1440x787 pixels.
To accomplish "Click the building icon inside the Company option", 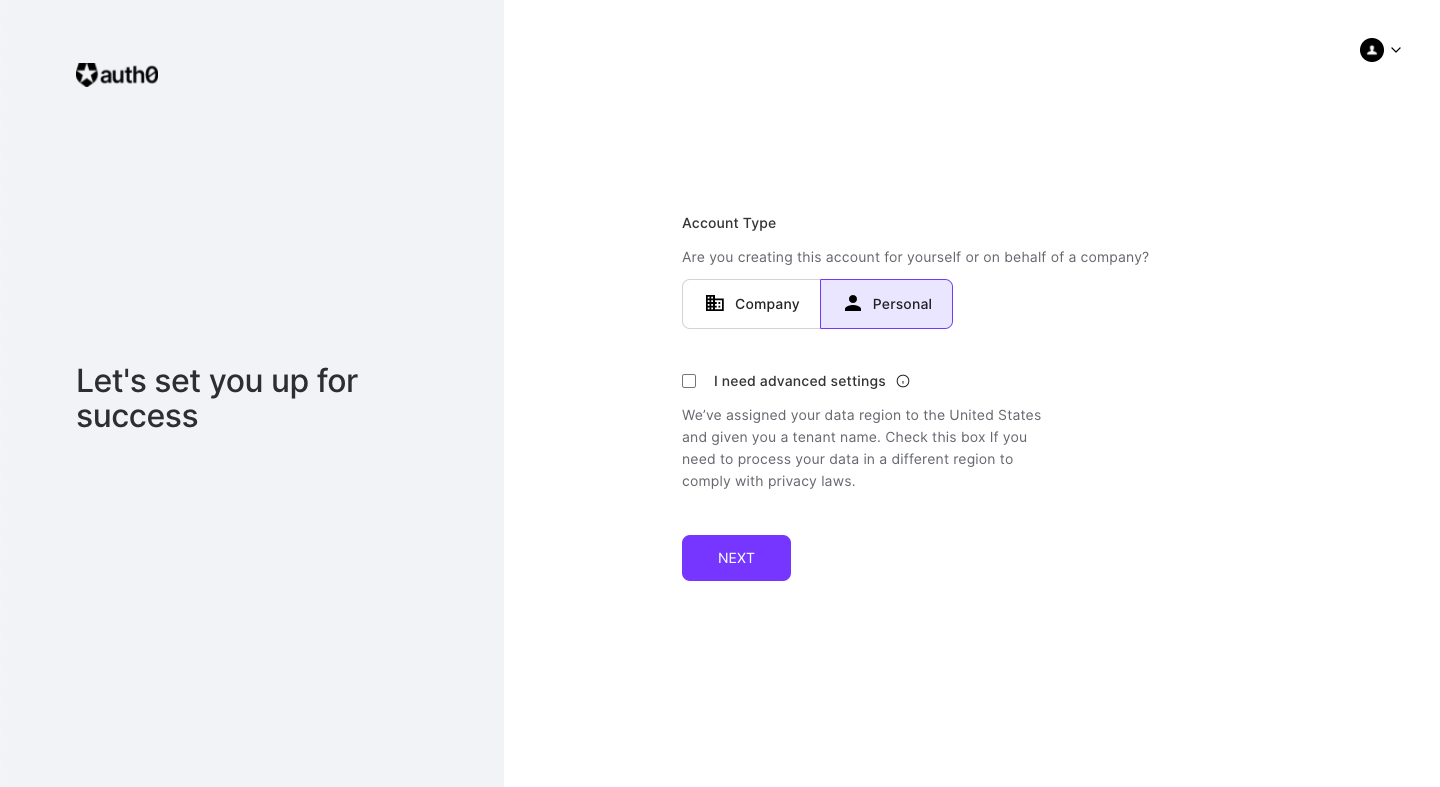I will (x=714, y=303).
